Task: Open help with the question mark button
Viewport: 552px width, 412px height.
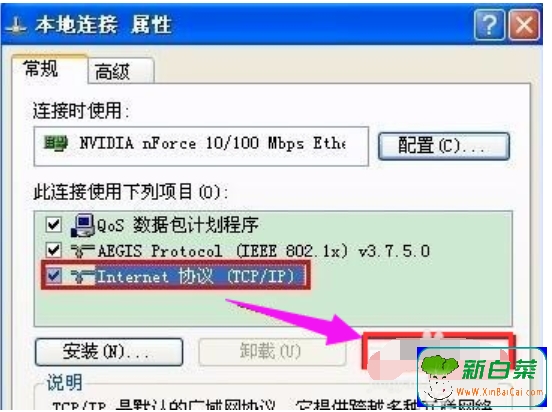Action: pos(489,25)
